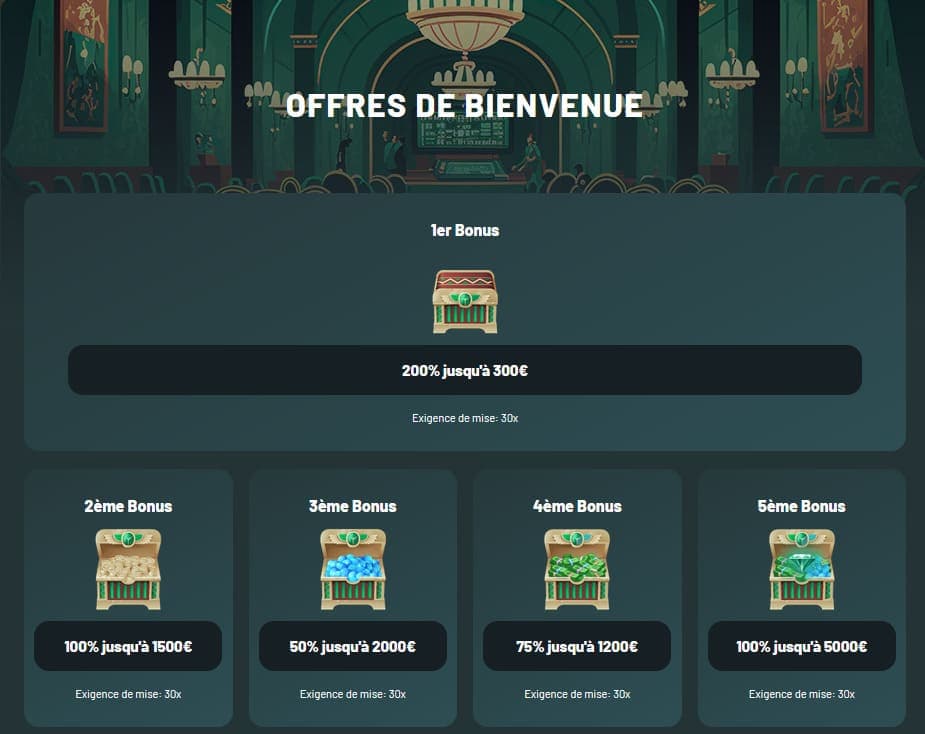Viewport: 925px width, 734px height.
Task: Click the 50% jusqu'à 2000€ bonus button
Action: point(352,645)
